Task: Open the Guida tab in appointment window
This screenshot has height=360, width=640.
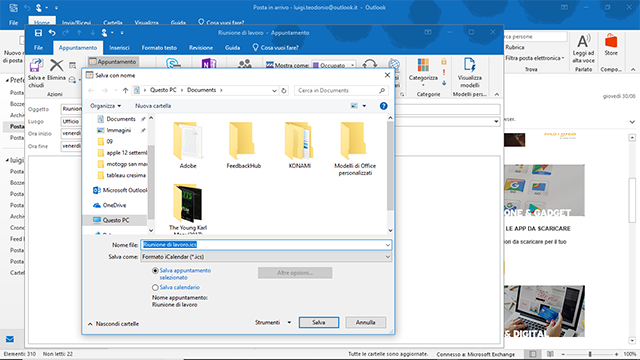Action: click(x=232, y=48)
